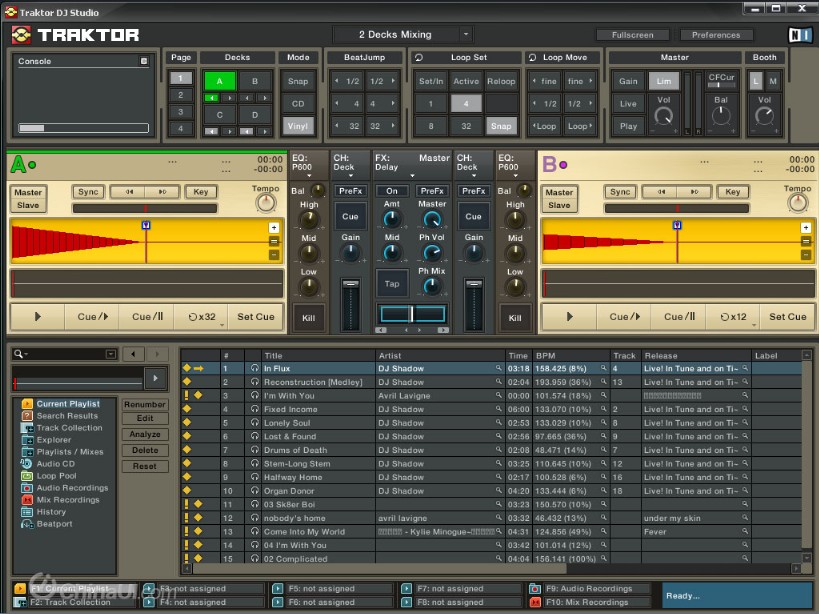Expand Deck B loop length x12 dropdown
The width and height of the screenshot is (819, 614).
754,325
